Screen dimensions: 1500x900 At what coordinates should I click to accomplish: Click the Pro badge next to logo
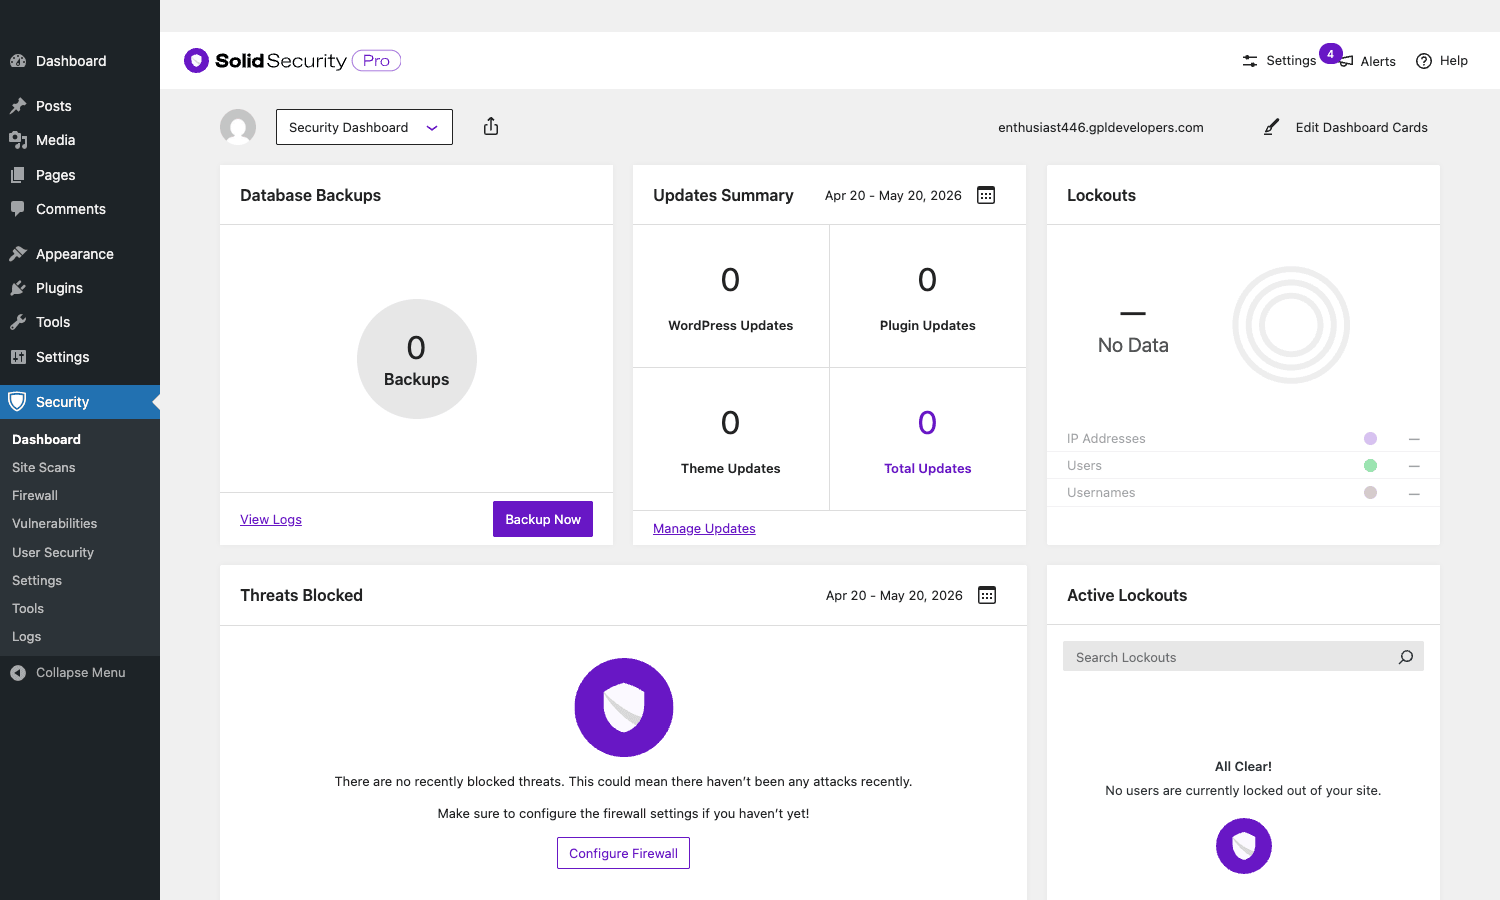coord(376,61)
